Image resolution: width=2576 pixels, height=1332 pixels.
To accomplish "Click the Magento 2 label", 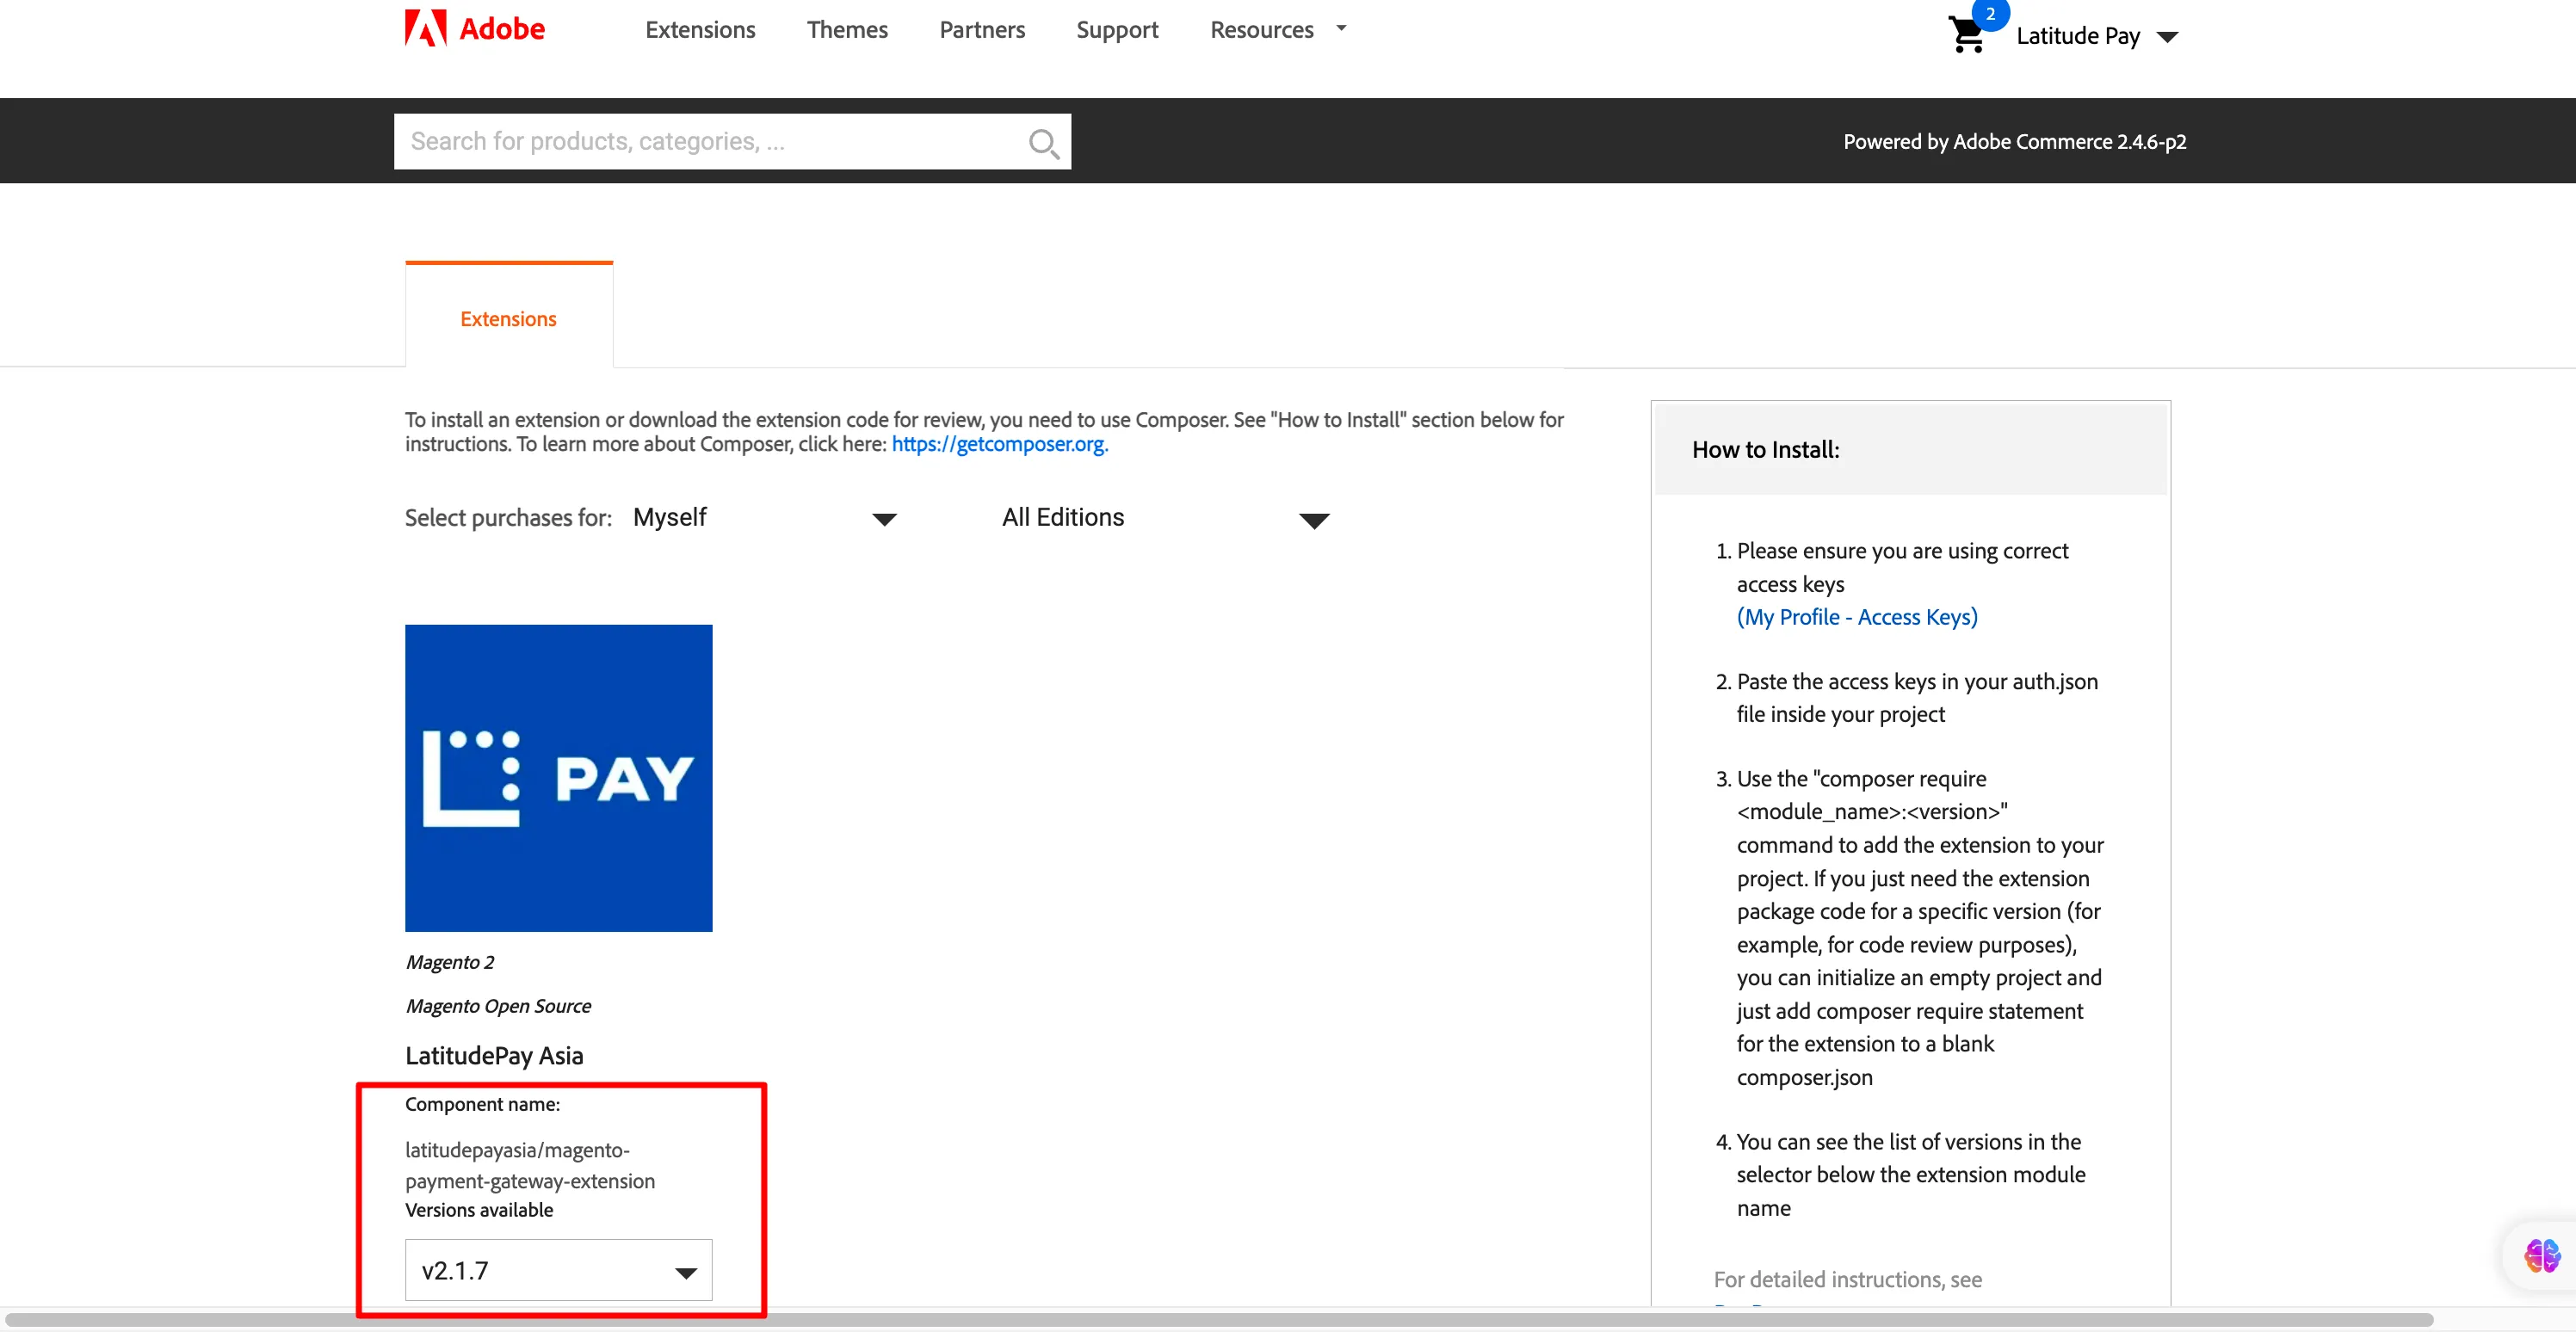I will (450, 962).
